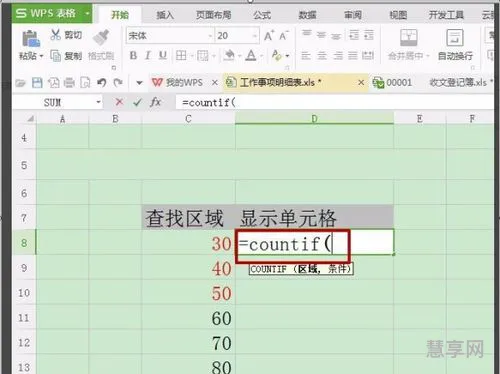Switch to the 开始 (Home) ribbon tab

coord(120,15)
